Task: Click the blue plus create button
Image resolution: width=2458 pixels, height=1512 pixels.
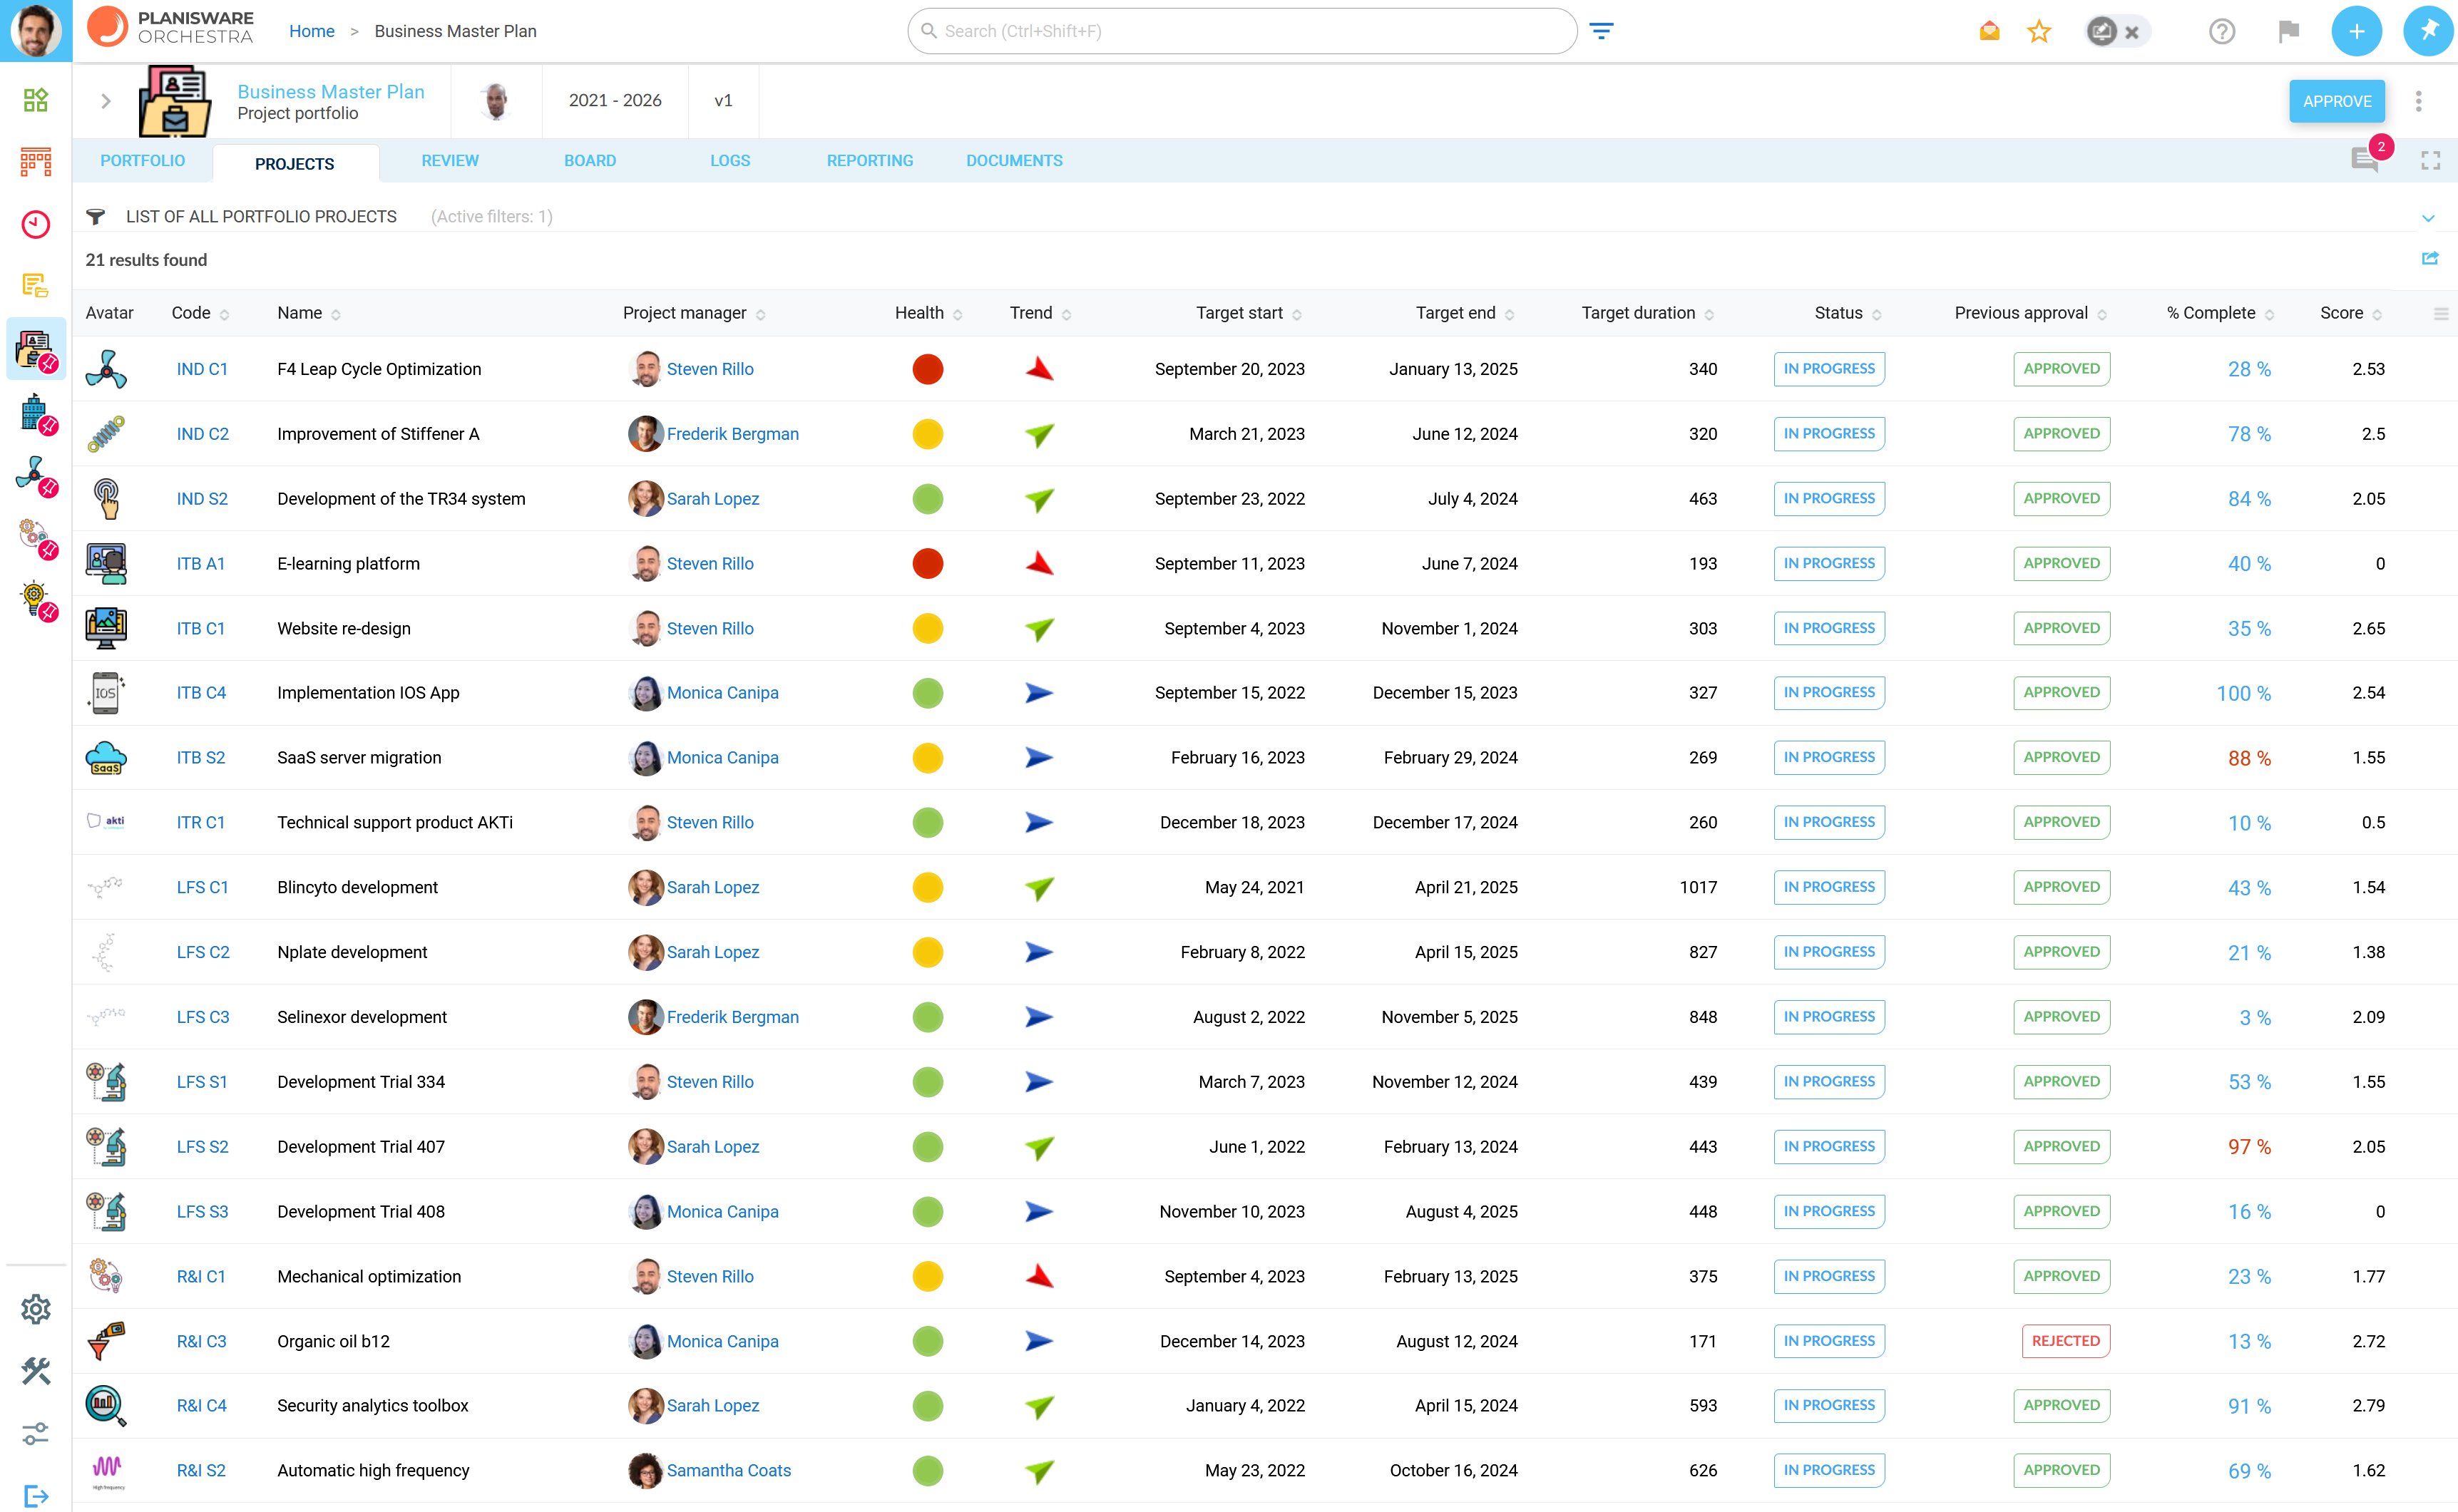Action: pyautogui.click(x=2357, y=31)
